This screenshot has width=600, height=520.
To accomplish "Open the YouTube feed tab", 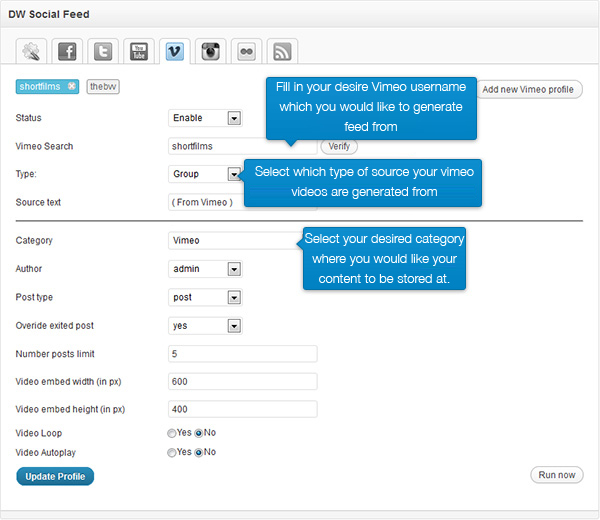I will 139,51.
